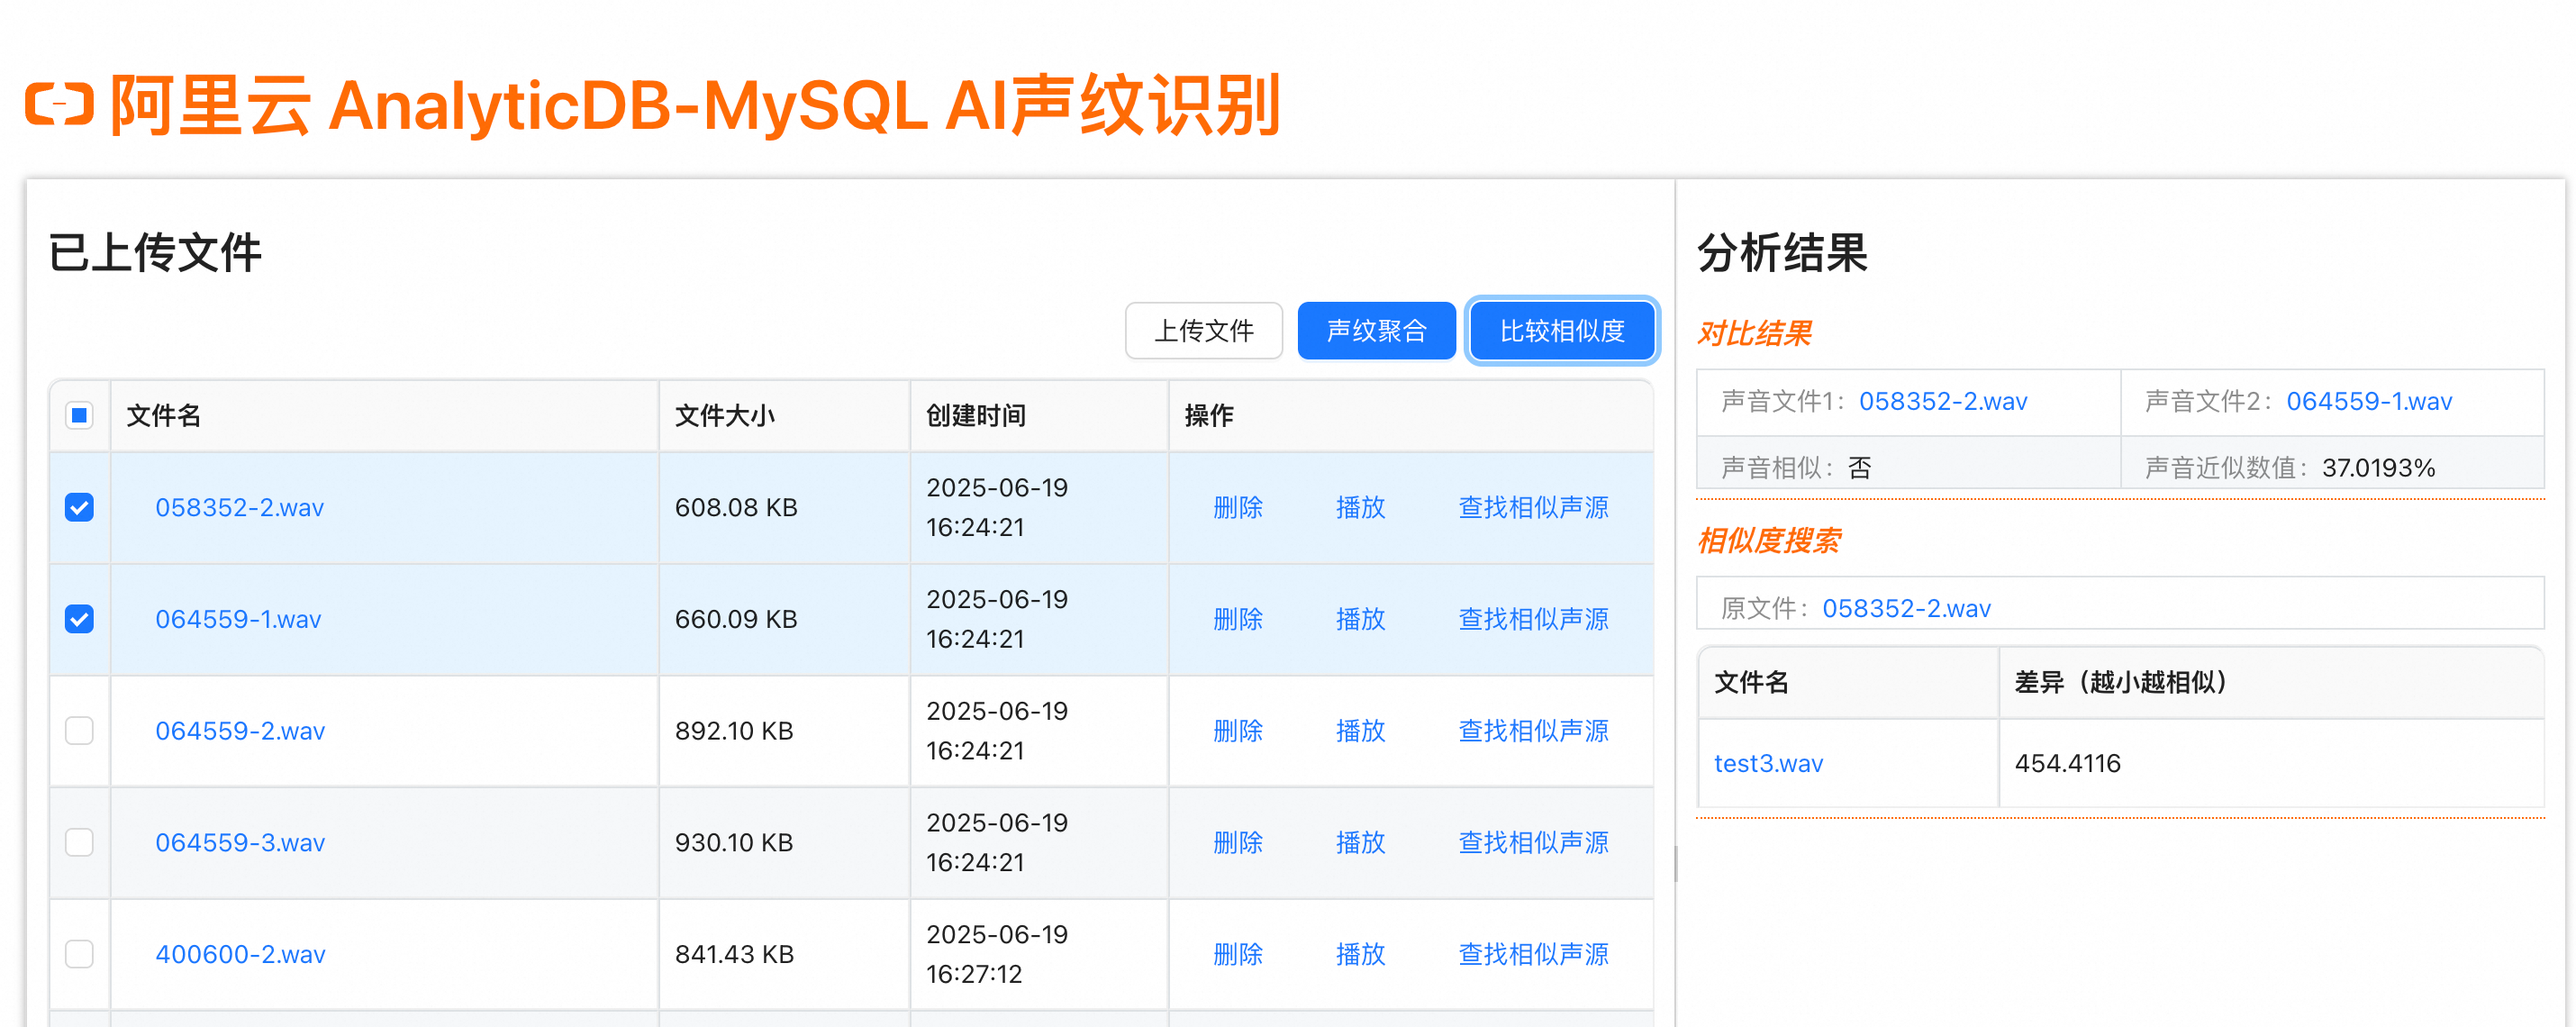The image size is (2576, 1027).
Task: Select the 064559-3.wav row checkbox
Action: click(79, 842)
